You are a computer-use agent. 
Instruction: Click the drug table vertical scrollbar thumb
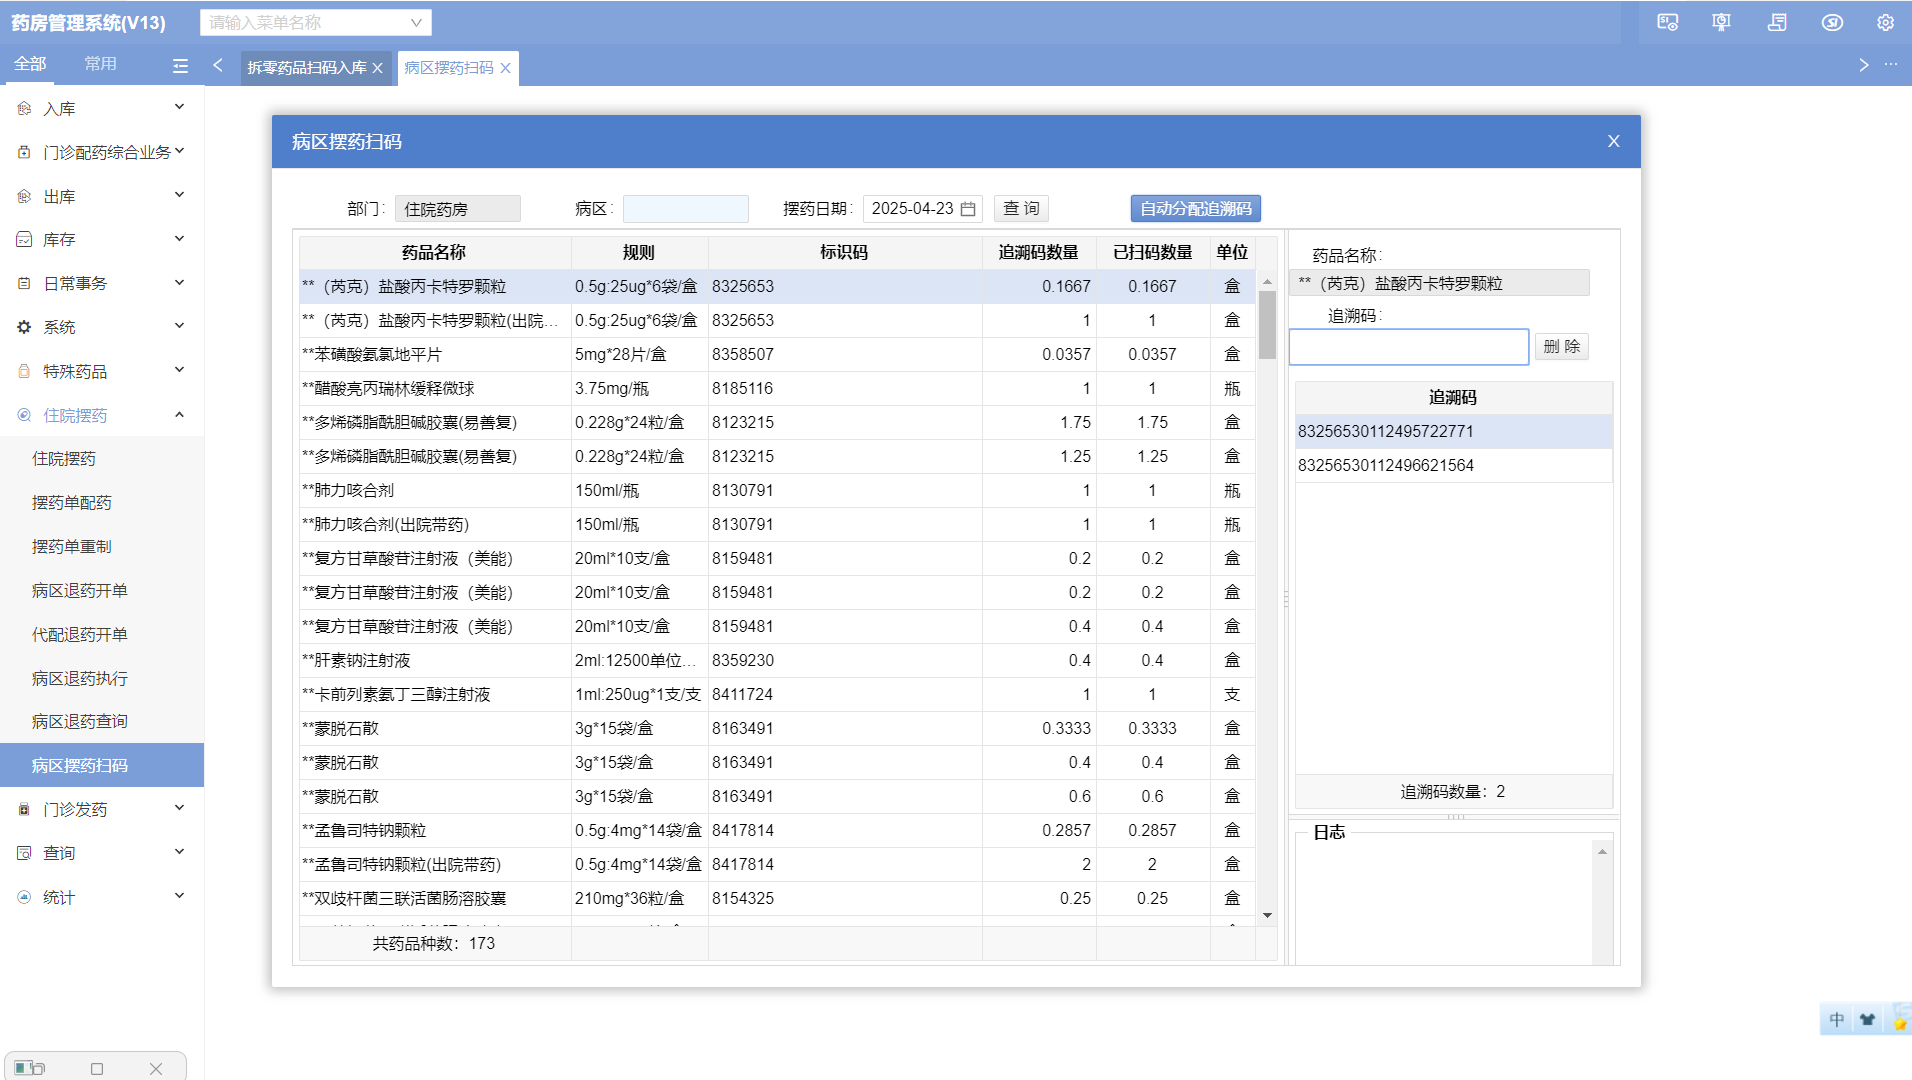point(1267,324)
